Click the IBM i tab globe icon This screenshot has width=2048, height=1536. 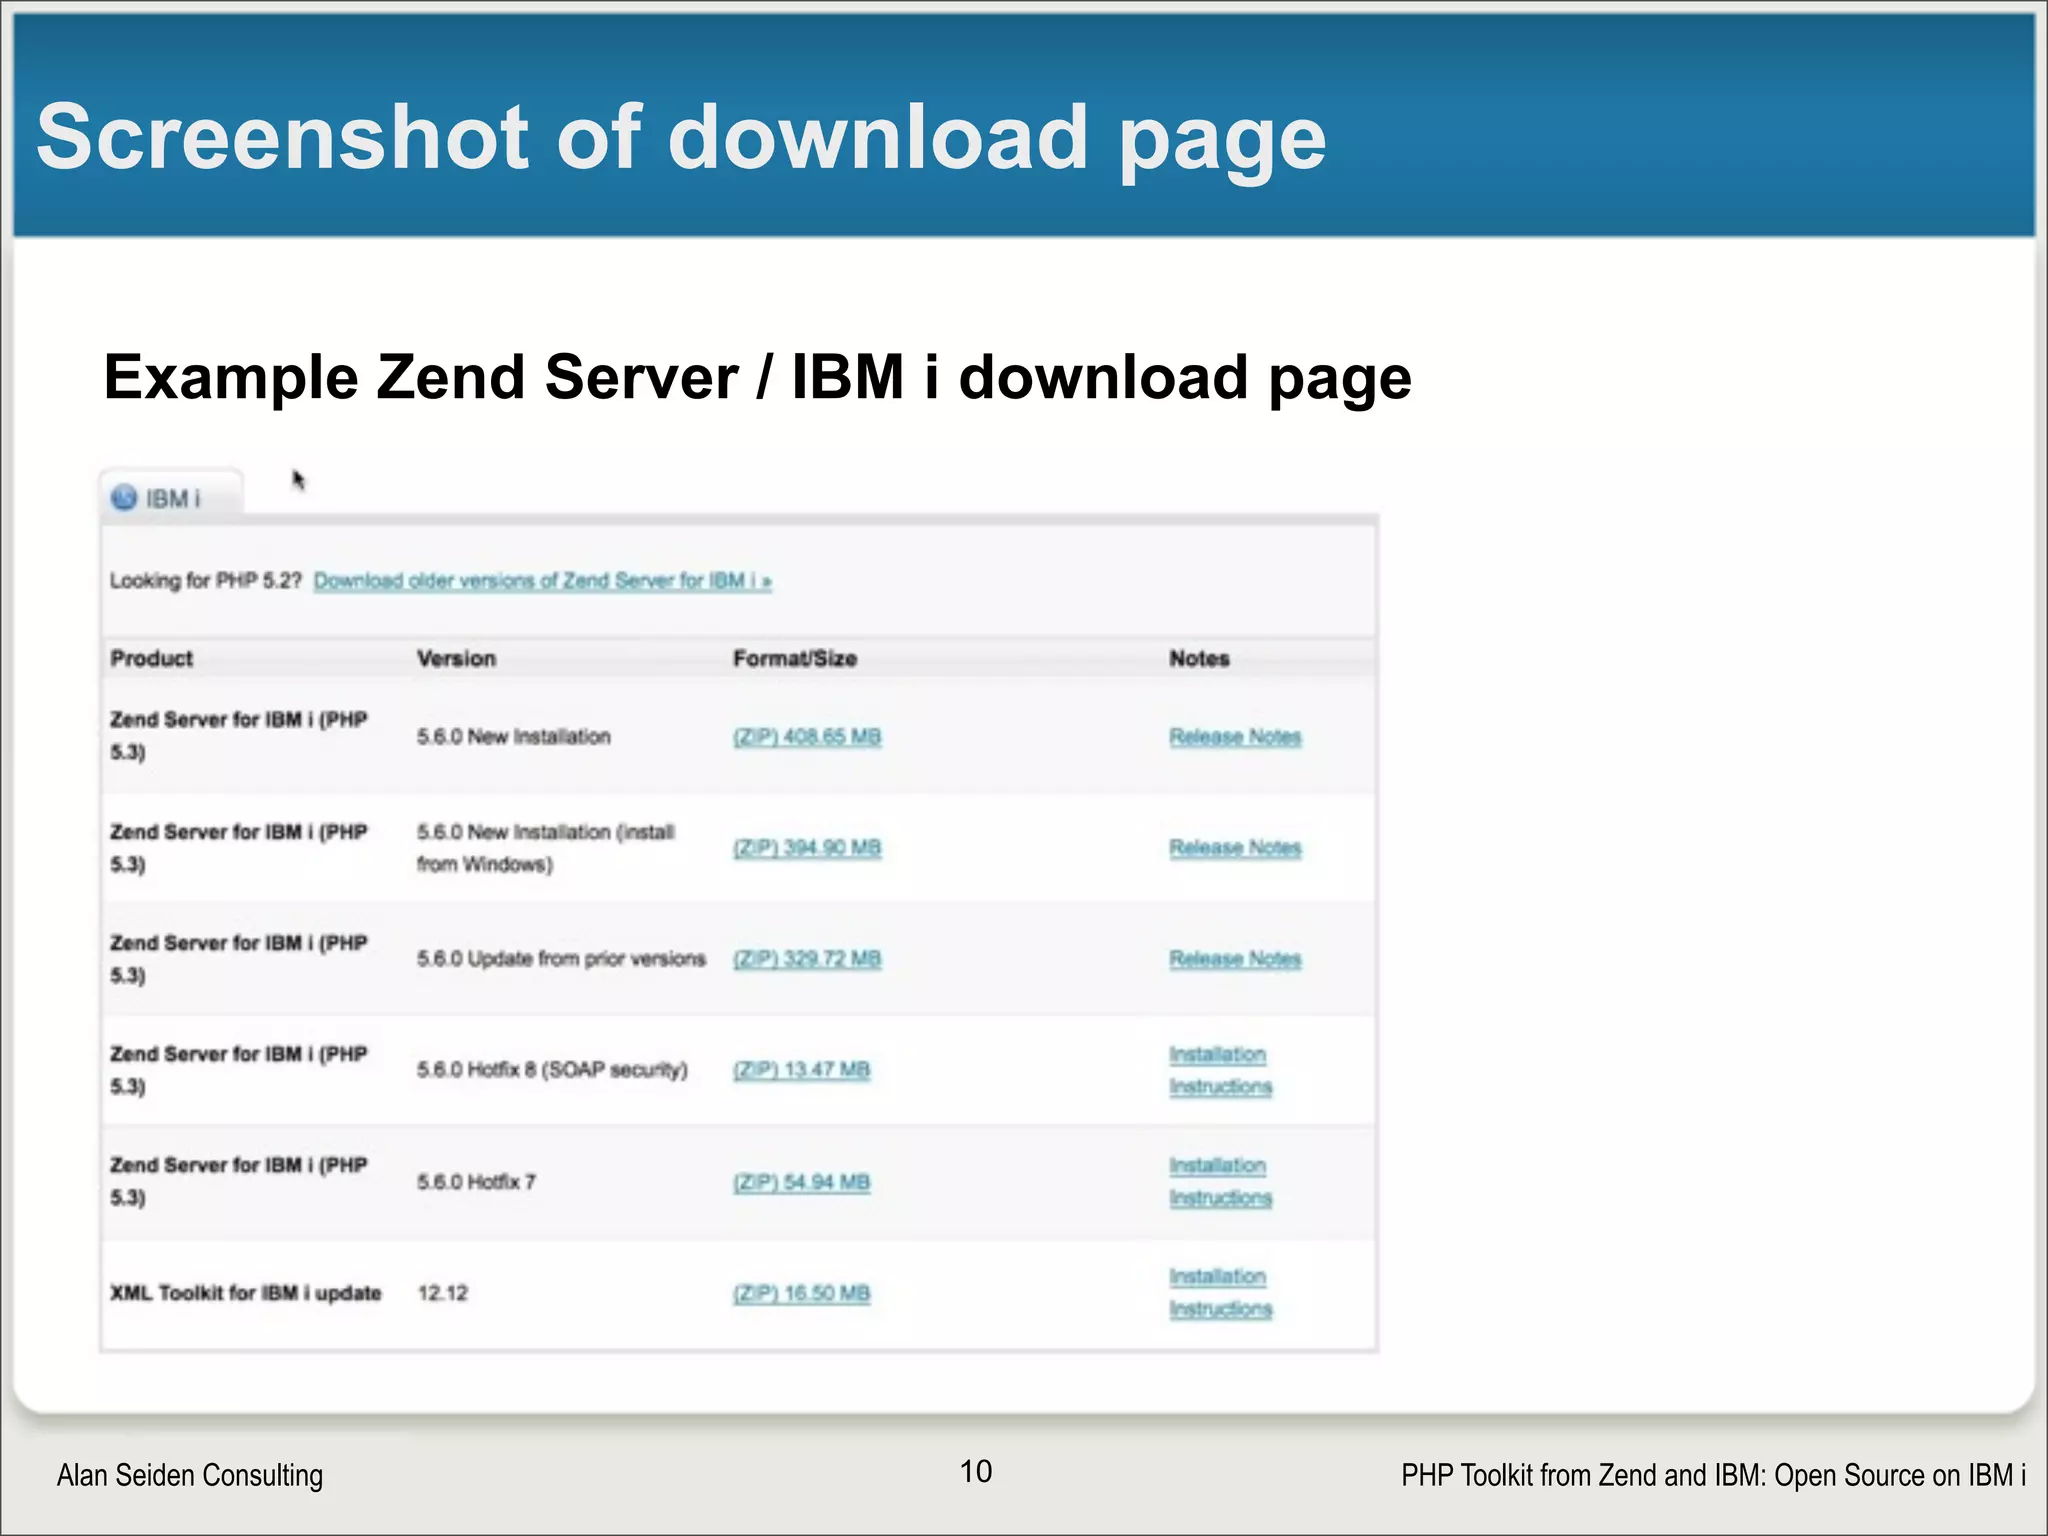(124, 498)
